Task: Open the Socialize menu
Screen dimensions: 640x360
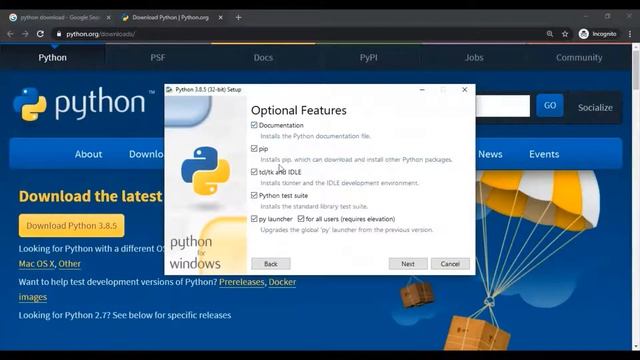Action: [595, 107]
